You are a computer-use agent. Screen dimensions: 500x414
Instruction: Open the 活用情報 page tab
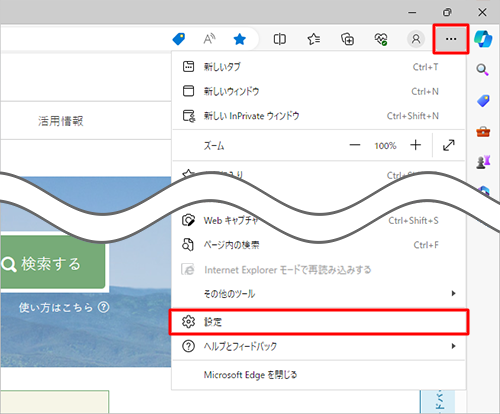click(x=60, y=121)
